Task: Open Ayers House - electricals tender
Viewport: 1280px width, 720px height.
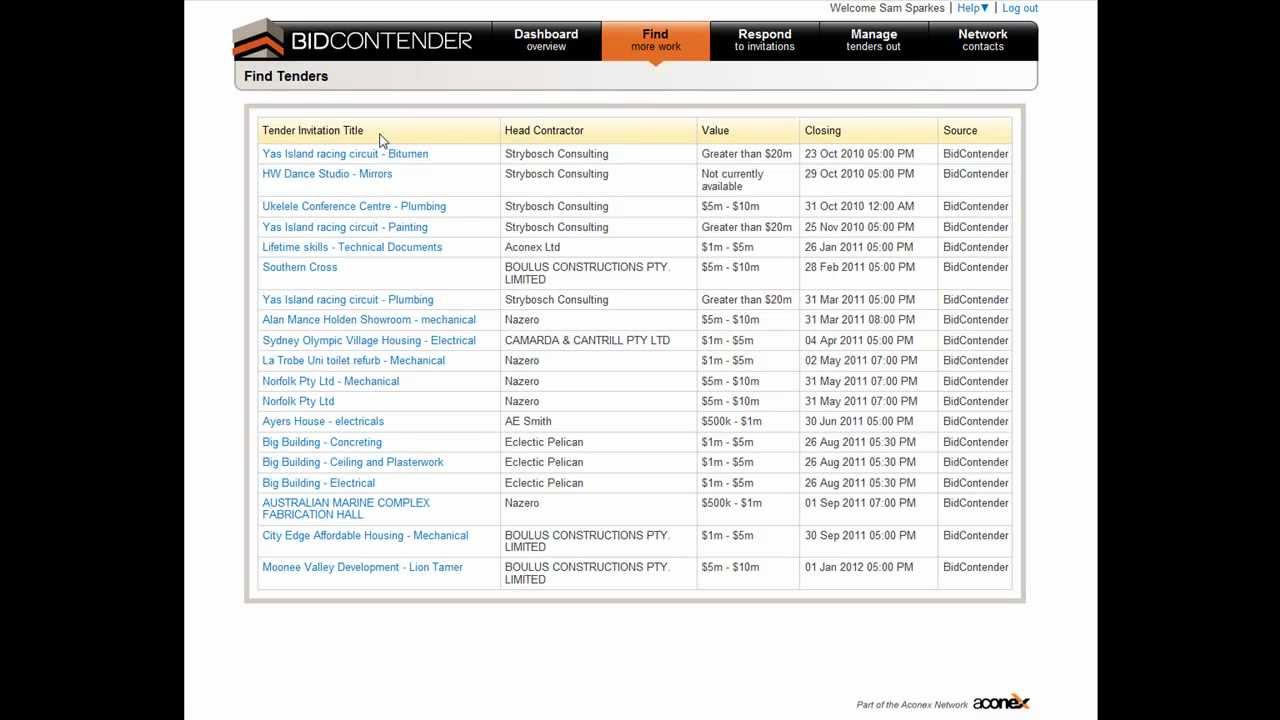Action: [x=323, y=422]
